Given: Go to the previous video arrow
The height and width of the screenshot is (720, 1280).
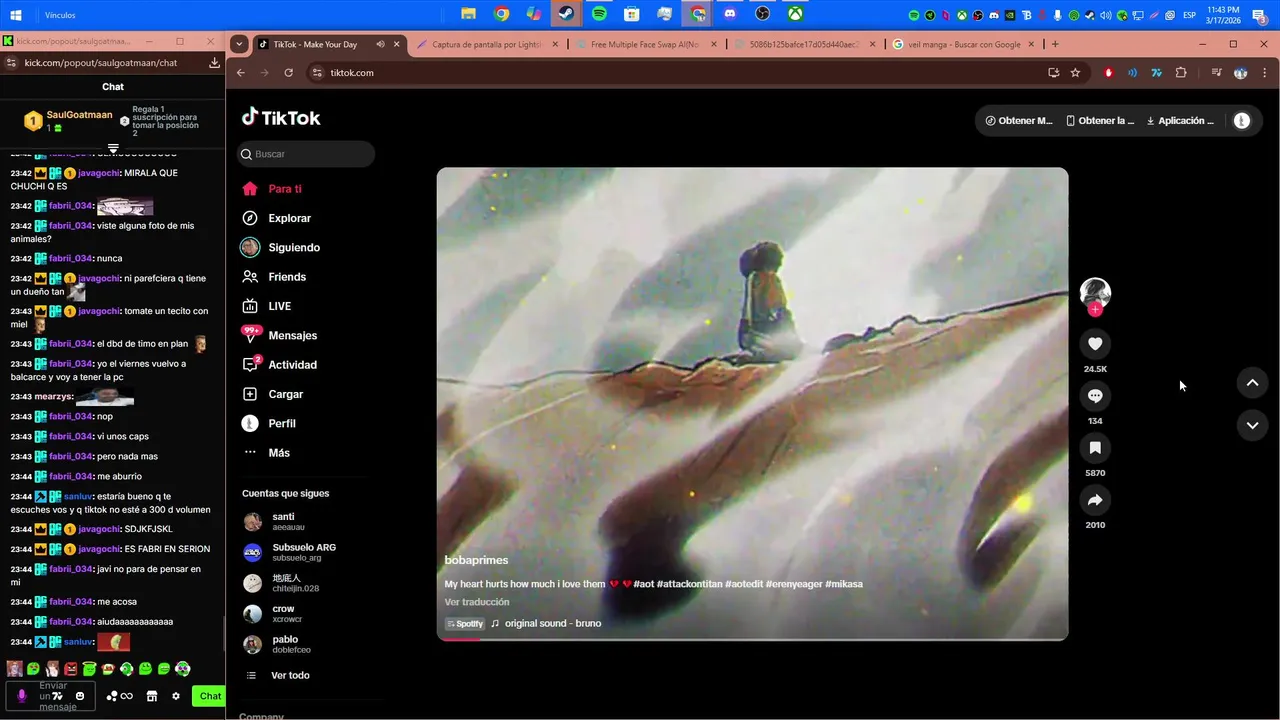Looking at the screenshot, I should tap(1252, 383).
